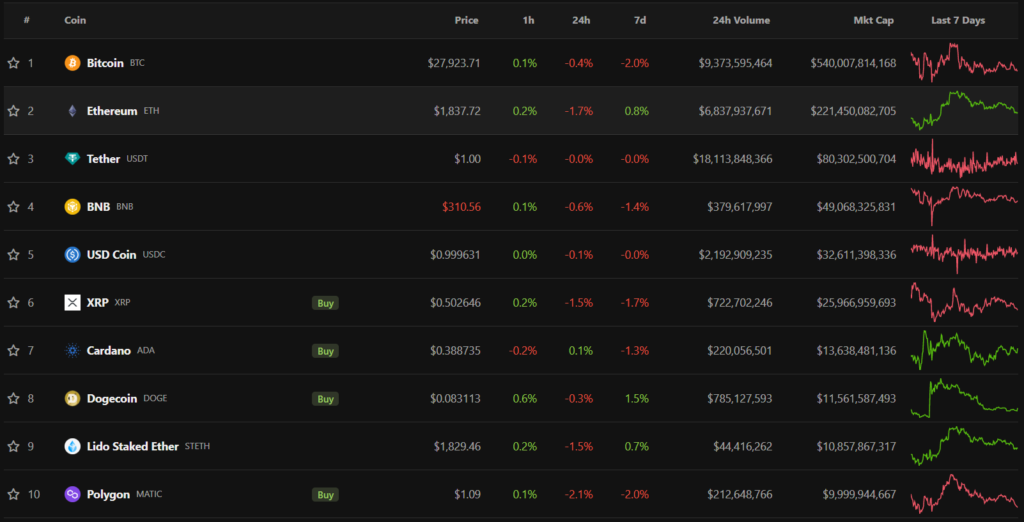
Task: Open the Dogecoin coin name link
Action: [x=112, y=399]
